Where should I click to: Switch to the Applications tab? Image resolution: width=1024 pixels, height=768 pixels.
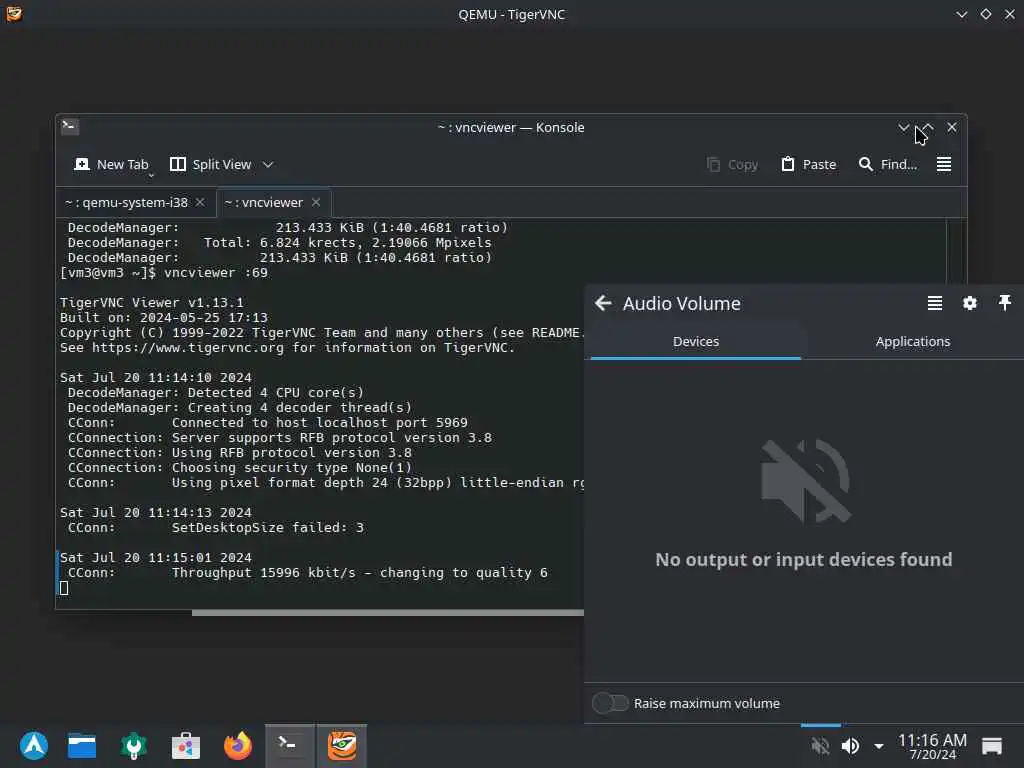point(912,342)
